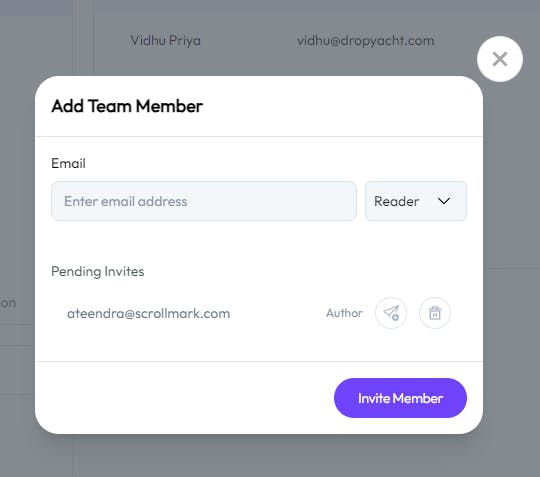The image size is (540, 477).
Task: Expand role options using the chevron arrow
Action: coord(444,201)
